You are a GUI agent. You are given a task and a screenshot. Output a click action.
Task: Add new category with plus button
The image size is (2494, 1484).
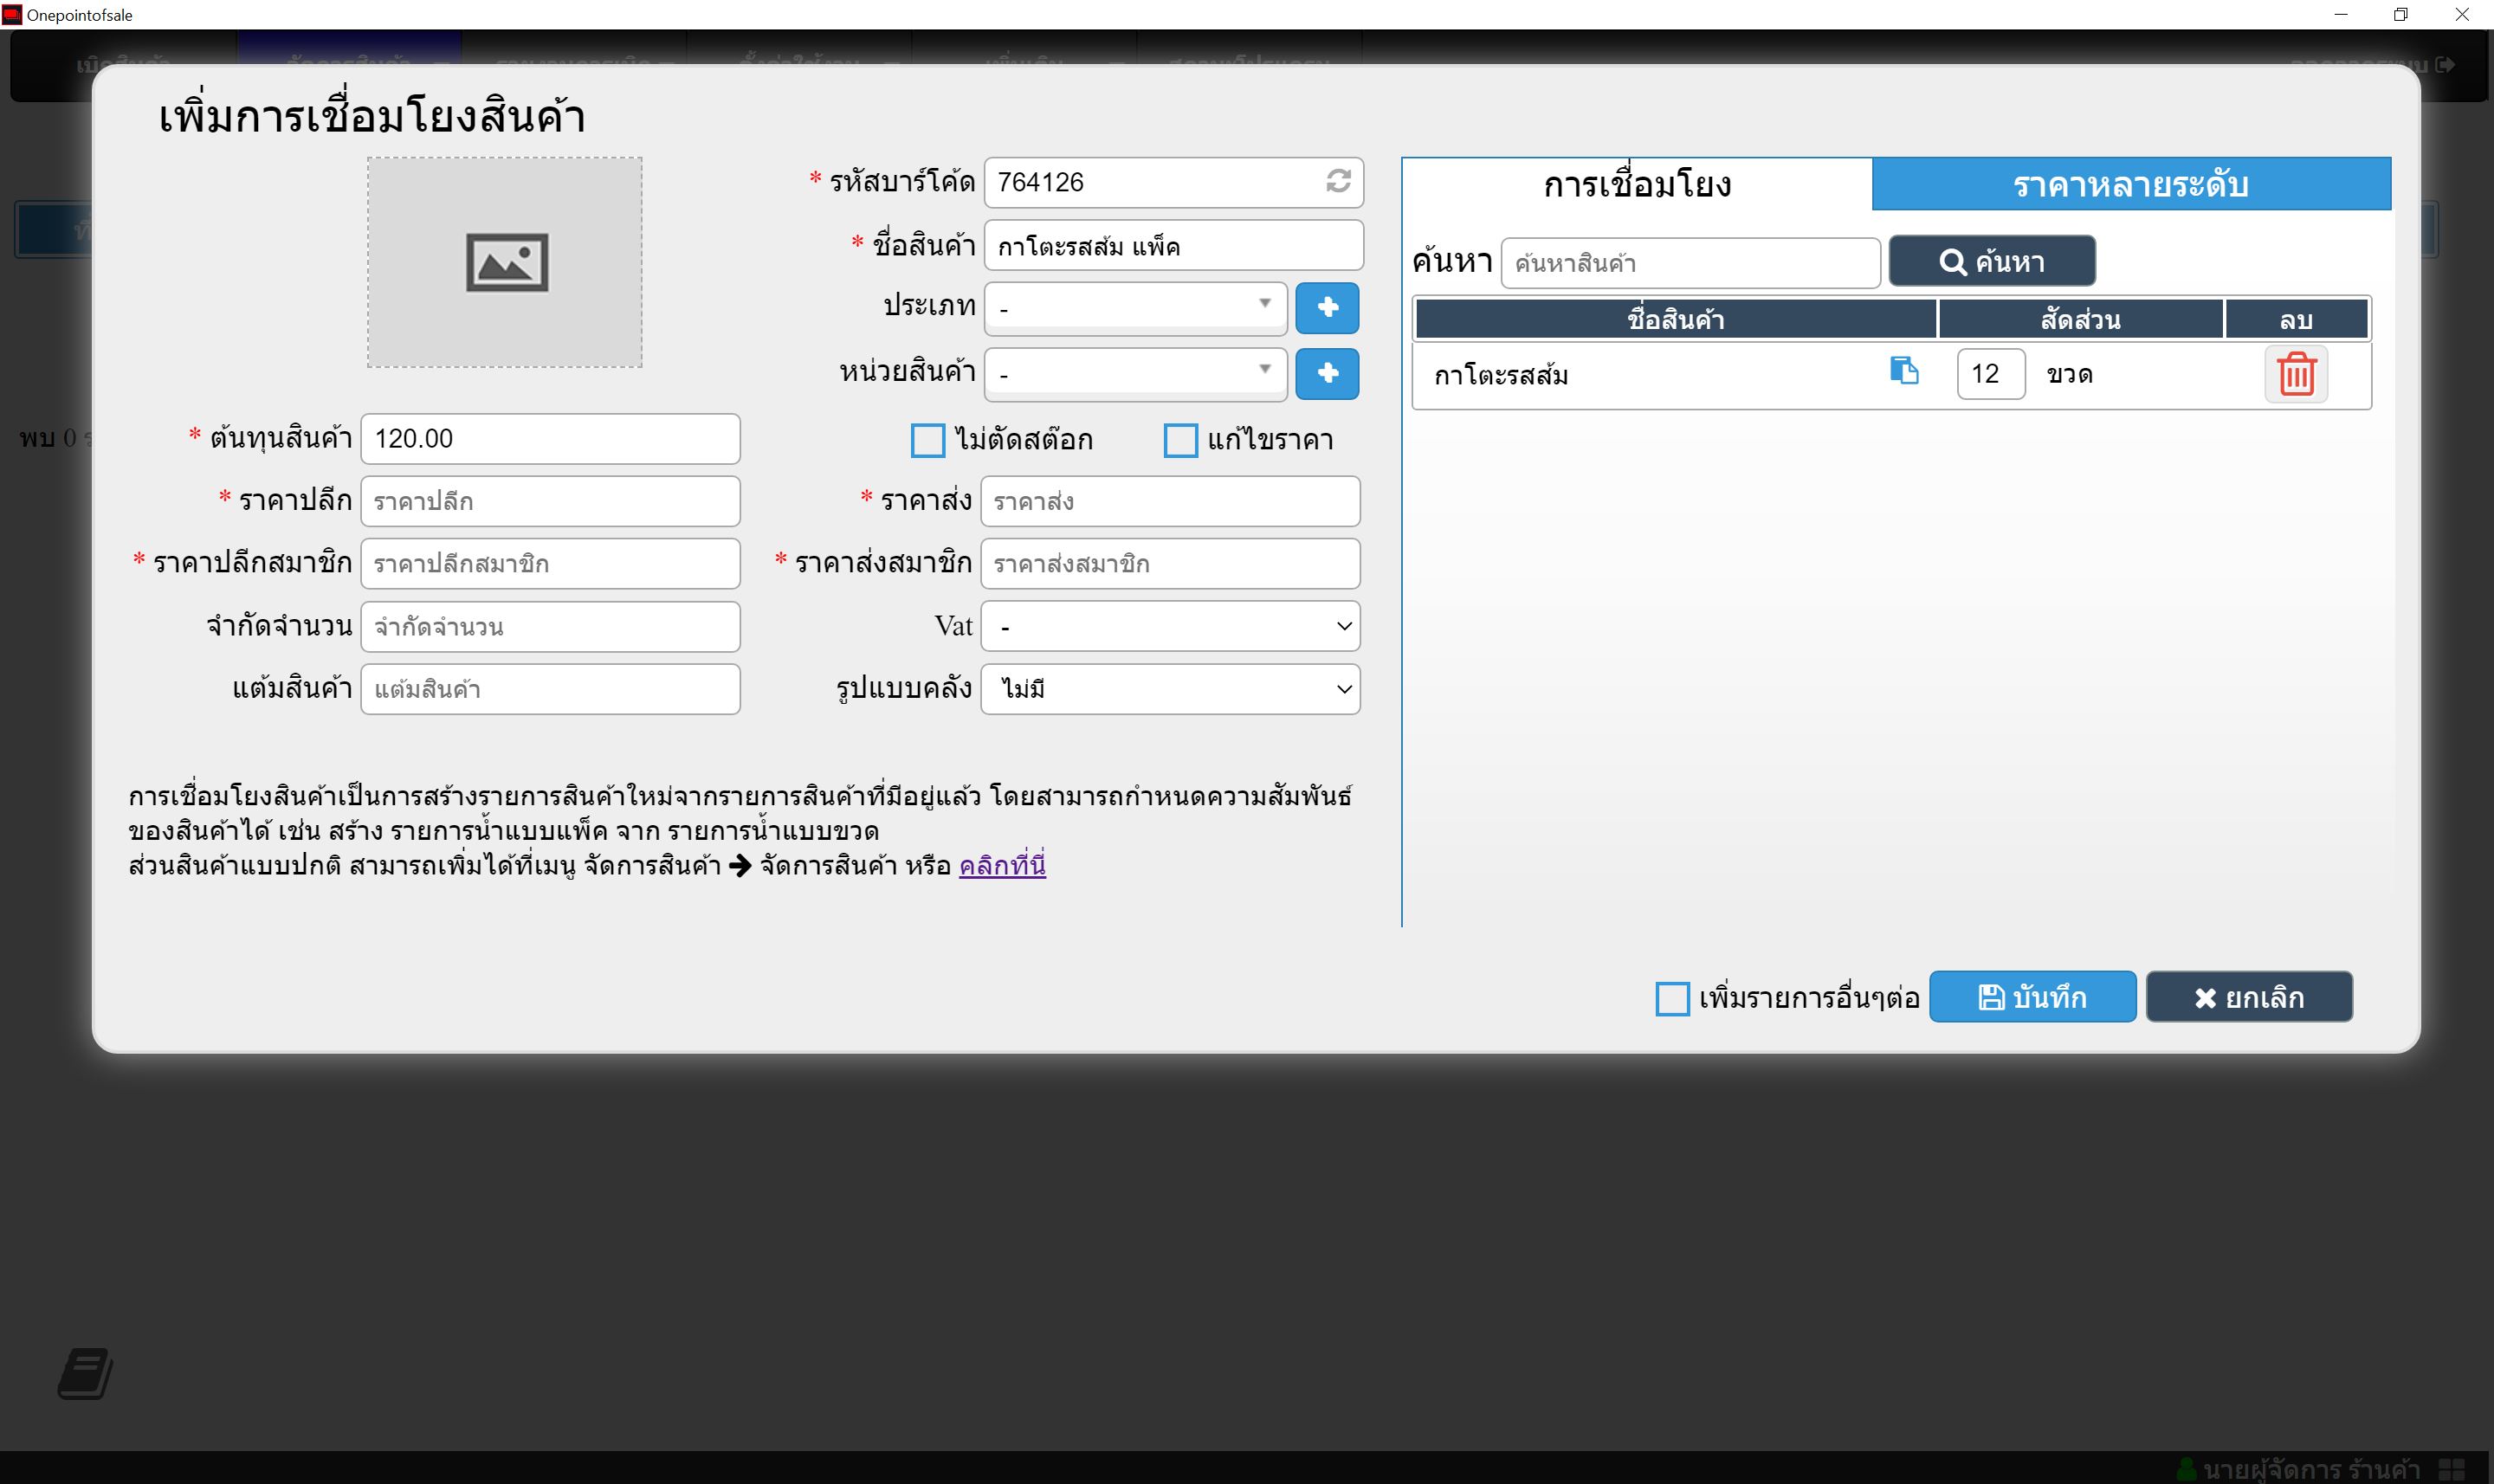1327,307
